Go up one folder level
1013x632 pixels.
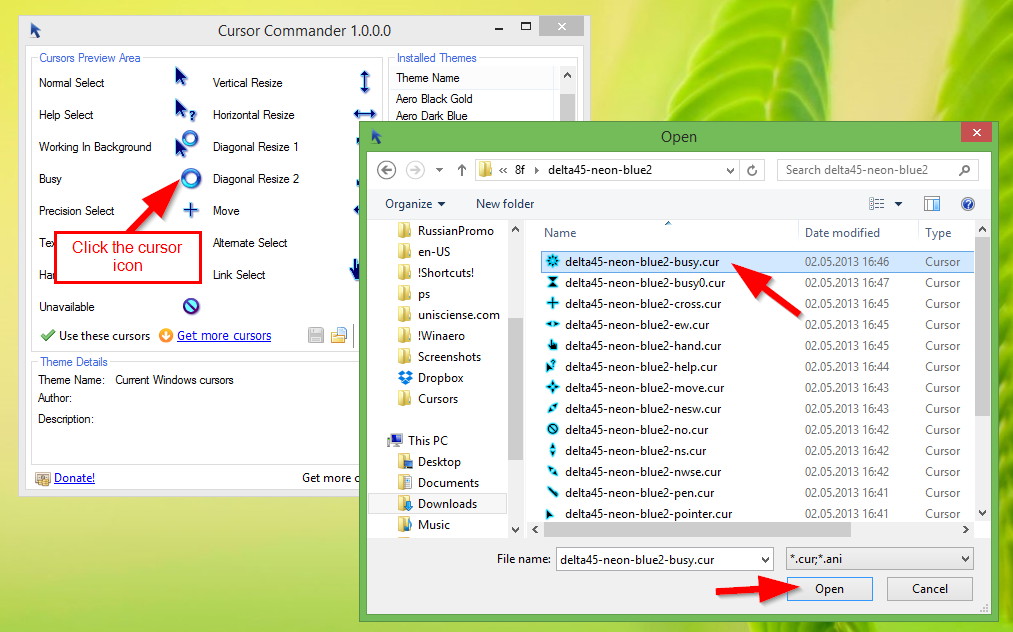pos(461,170)
